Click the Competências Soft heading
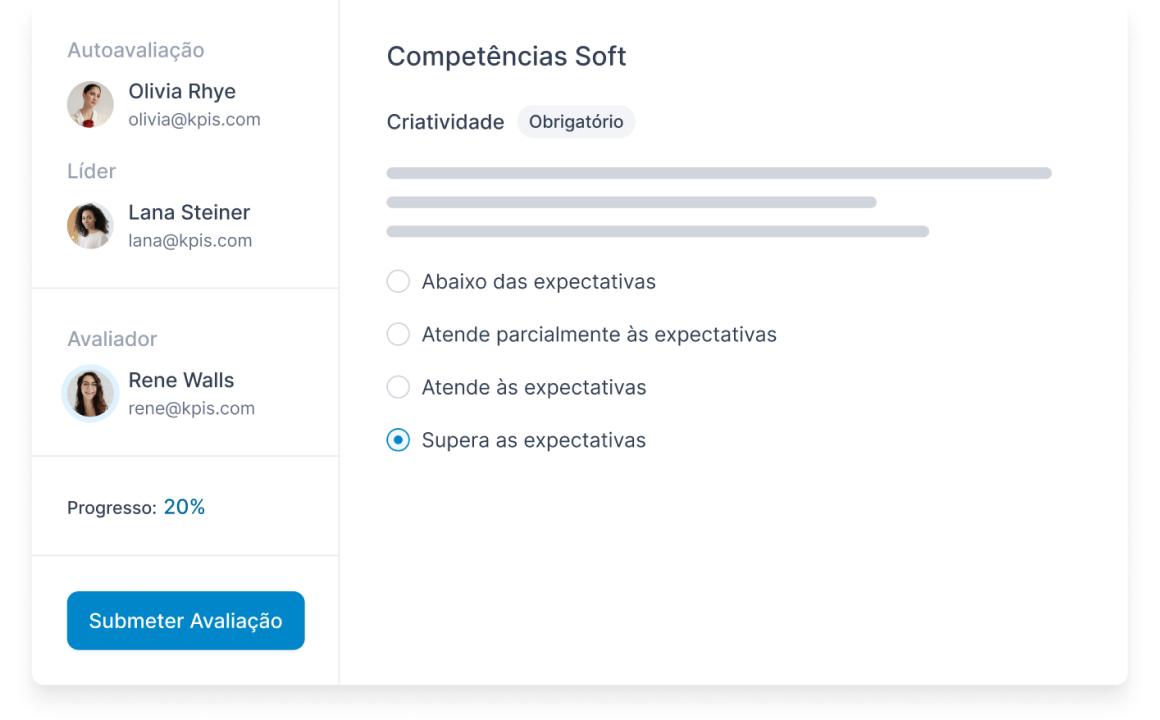The width and height of the screenshot is (1160, 720). [x=507, y=56]
